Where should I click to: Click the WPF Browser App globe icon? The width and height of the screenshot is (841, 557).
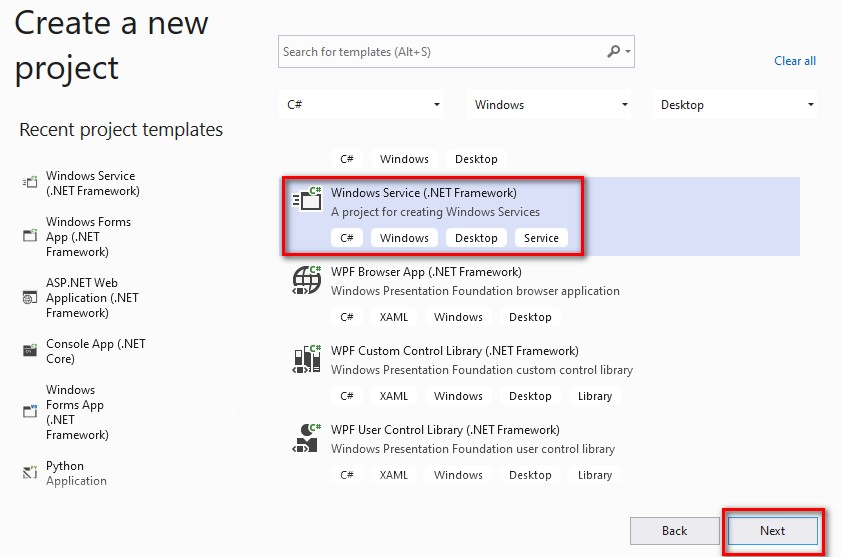(x=307, y=280)
